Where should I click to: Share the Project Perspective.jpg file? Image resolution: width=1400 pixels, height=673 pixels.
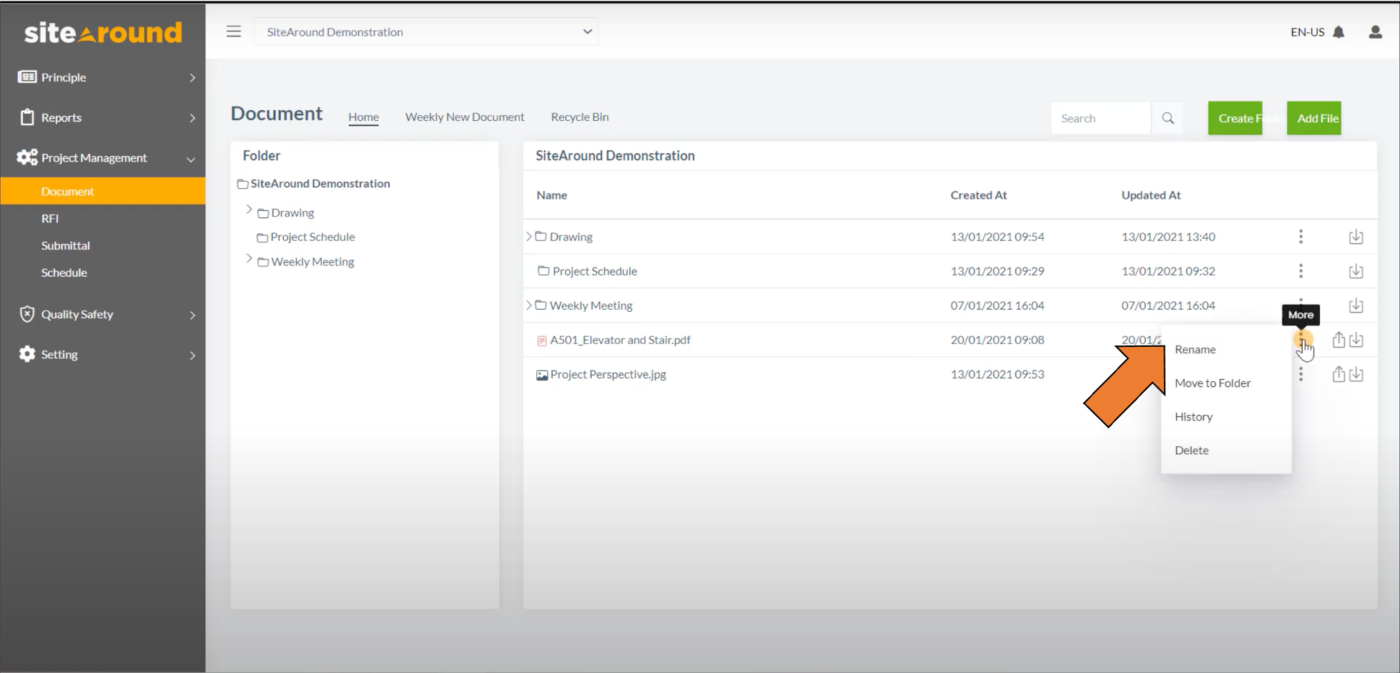[1338, 374]
